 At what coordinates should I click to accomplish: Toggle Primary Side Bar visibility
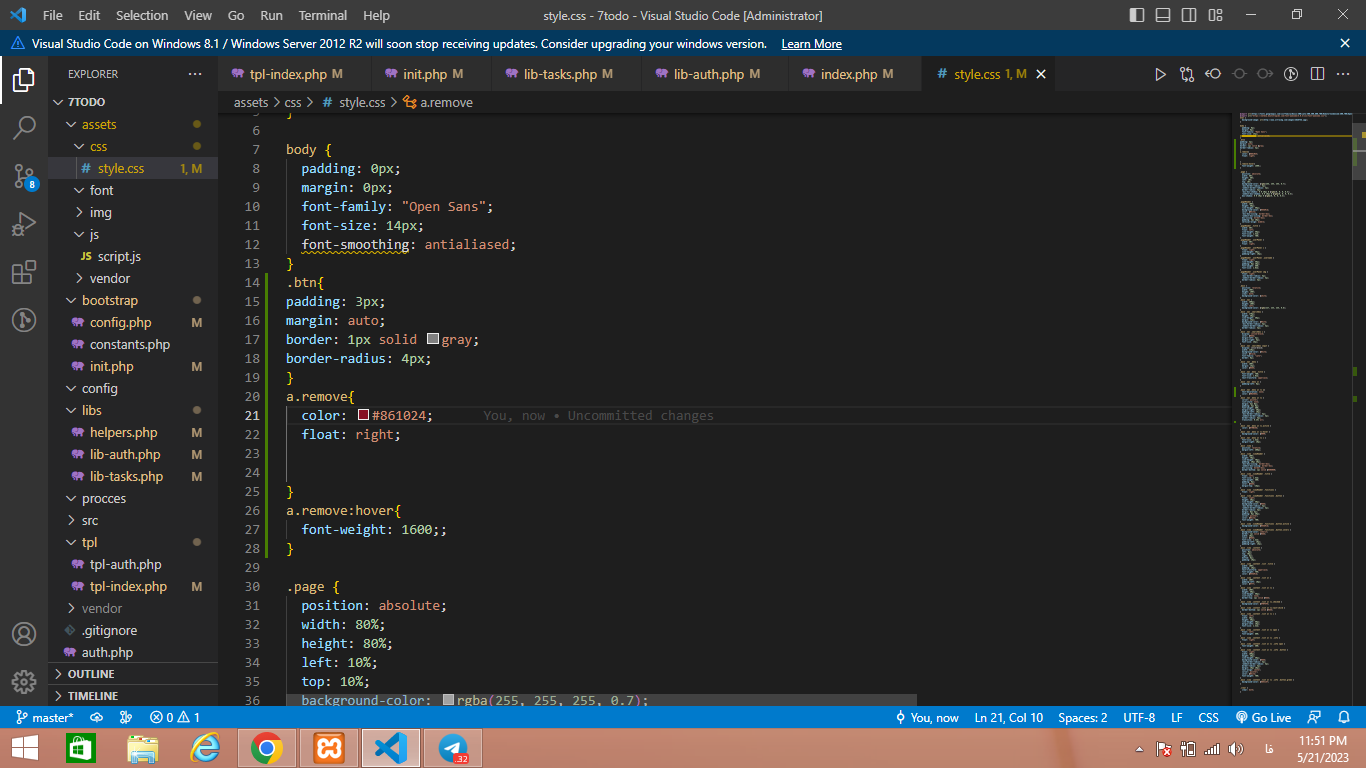point(1137,15)
